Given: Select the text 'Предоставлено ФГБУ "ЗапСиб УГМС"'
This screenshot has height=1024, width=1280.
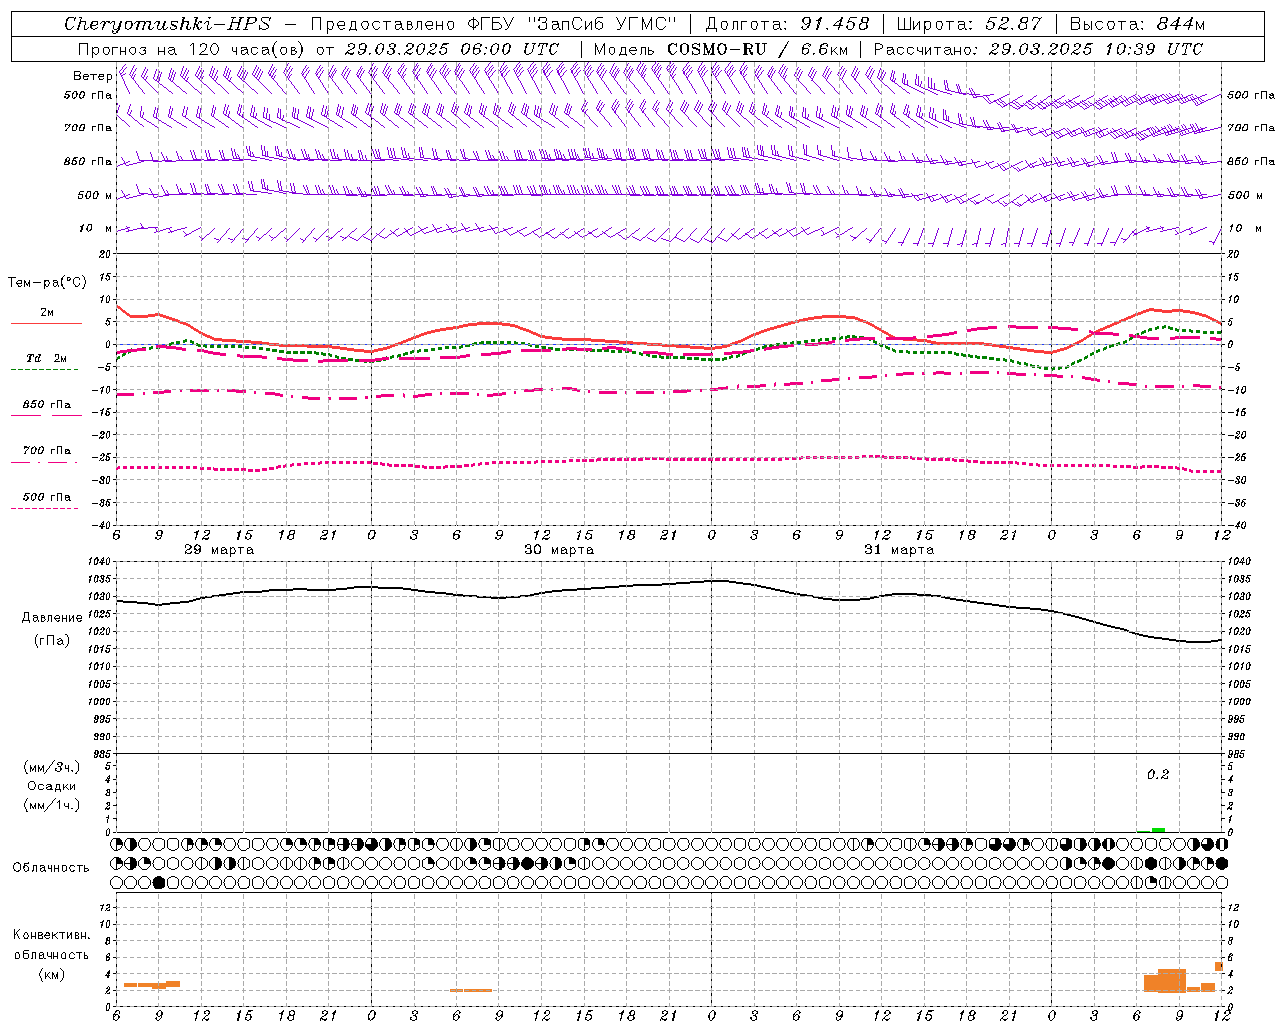Looking at the screenshot, I should pyautogui.click(x=494, y=24).
